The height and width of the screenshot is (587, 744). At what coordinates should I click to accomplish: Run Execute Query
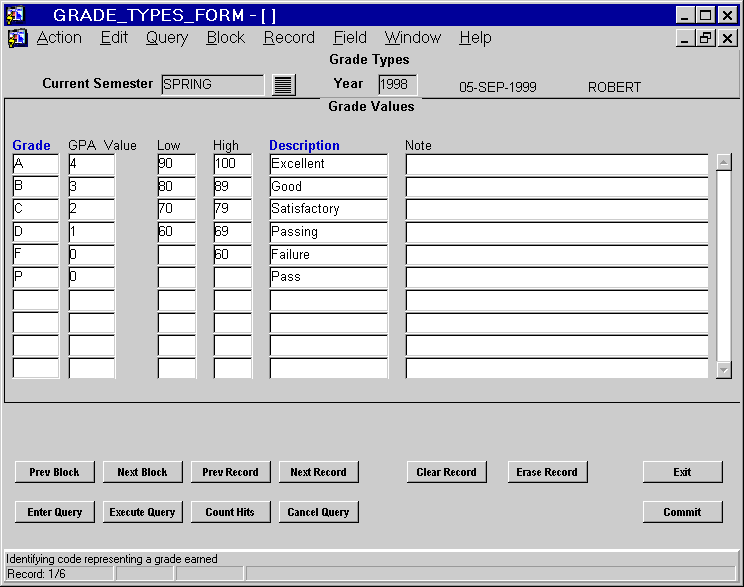(142, 512)
